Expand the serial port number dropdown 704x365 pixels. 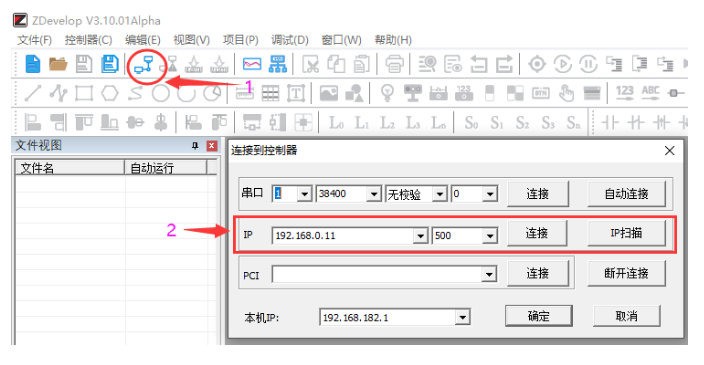305,194
